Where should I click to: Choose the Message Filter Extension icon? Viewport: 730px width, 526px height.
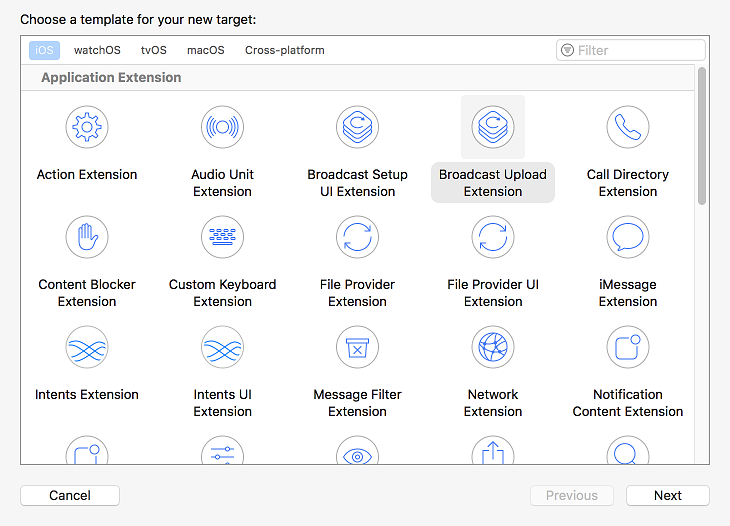tap(357, 347)
